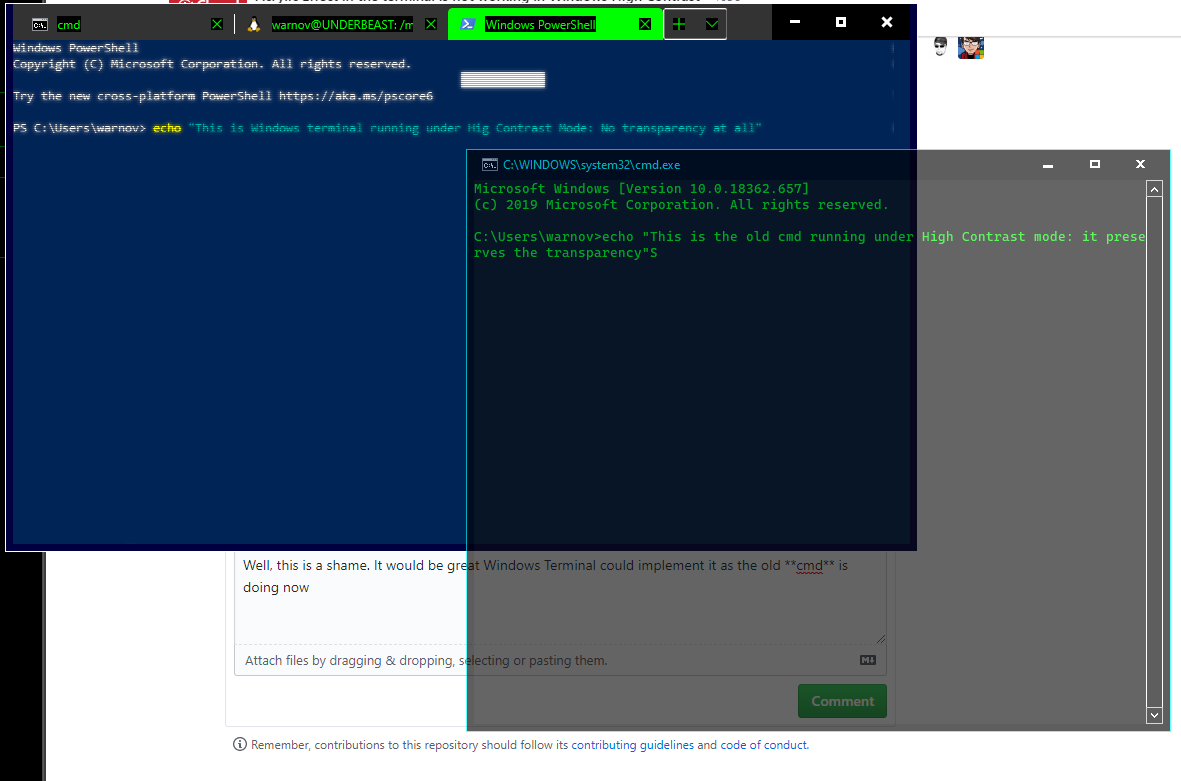Click the info icon beside Remember

(x=240, y=744)
